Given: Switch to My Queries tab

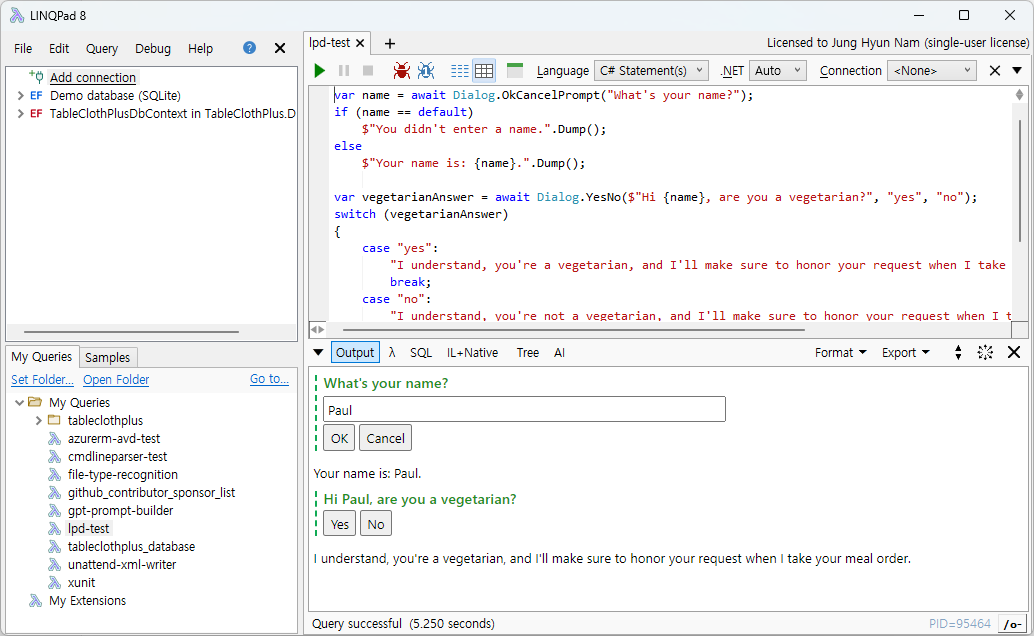Looking at the screenshot, I should pos(42,357).
